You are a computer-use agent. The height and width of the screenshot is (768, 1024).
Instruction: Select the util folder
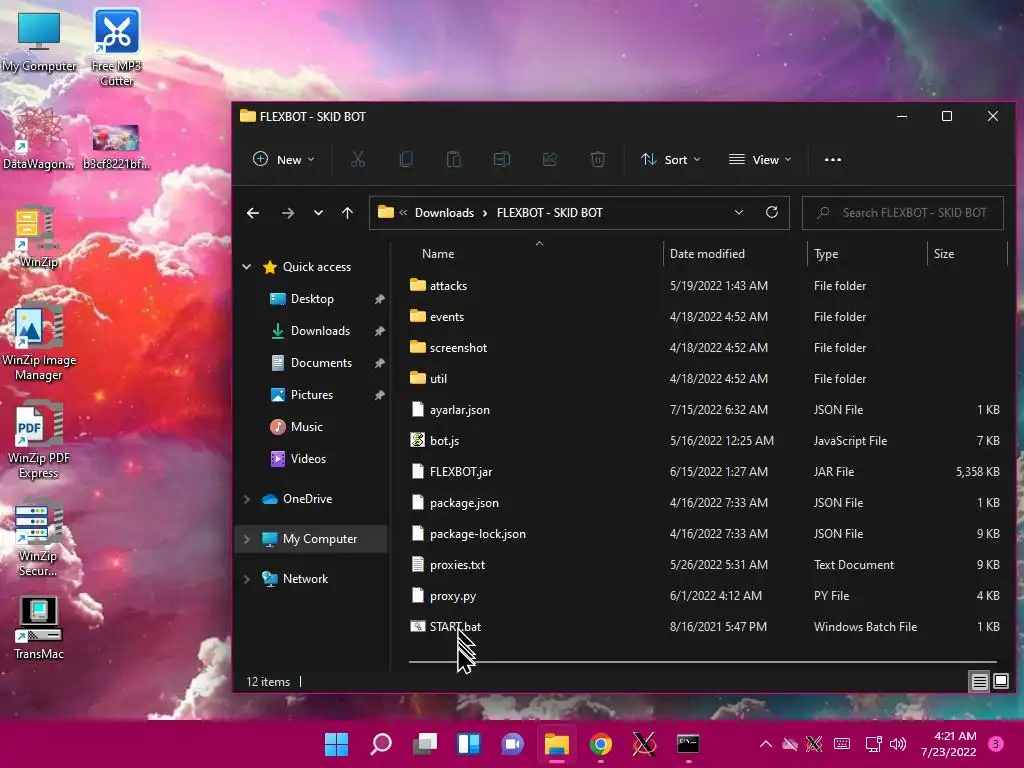pos(703,379)
